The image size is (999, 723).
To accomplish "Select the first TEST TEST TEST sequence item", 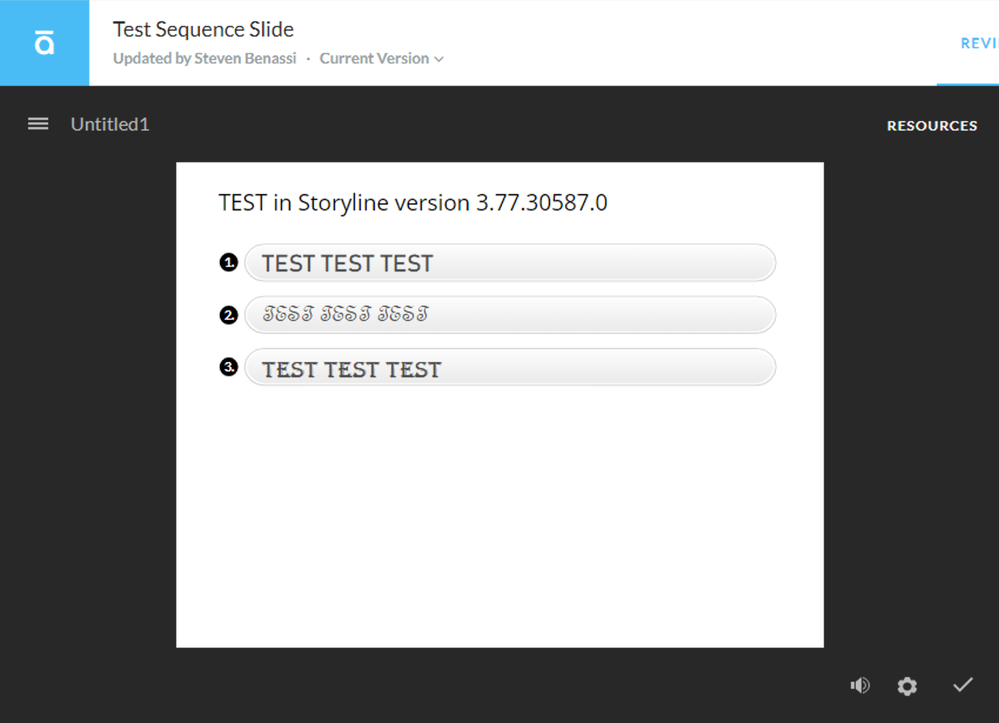I will tap(510, 263).
